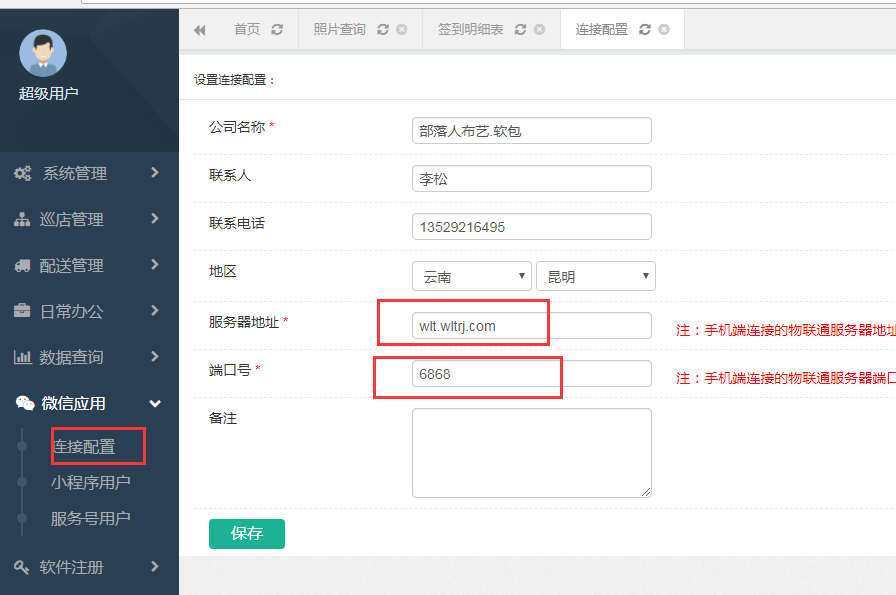Open the 昆明 city dropdown
The width and height of the screenshot is (896, 595).
click(x=595, y=275)
